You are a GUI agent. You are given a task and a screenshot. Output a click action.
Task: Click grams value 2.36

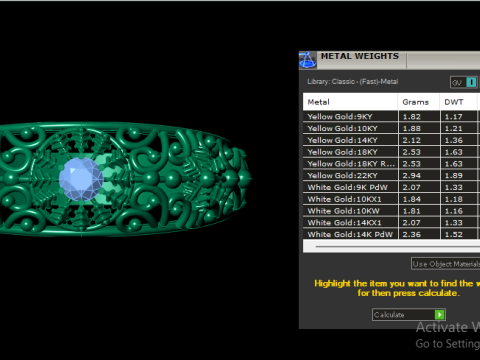click(412, 234)
